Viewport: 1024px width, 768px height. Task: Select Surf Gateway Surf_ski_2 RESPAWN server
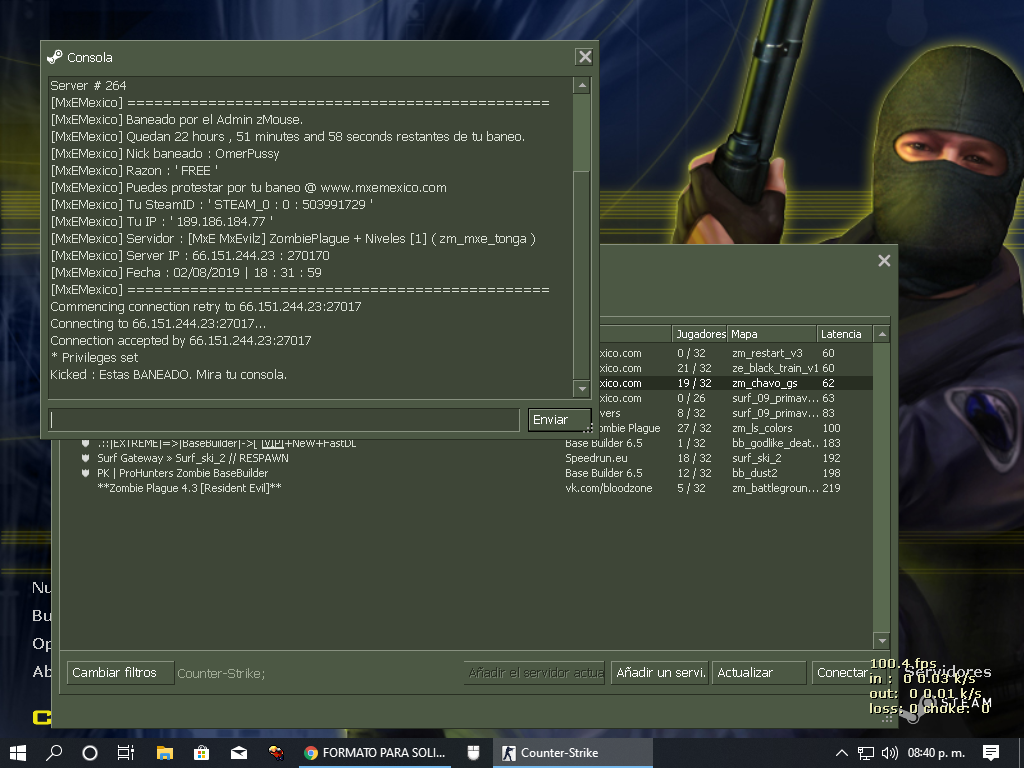[x=466, y=458]
